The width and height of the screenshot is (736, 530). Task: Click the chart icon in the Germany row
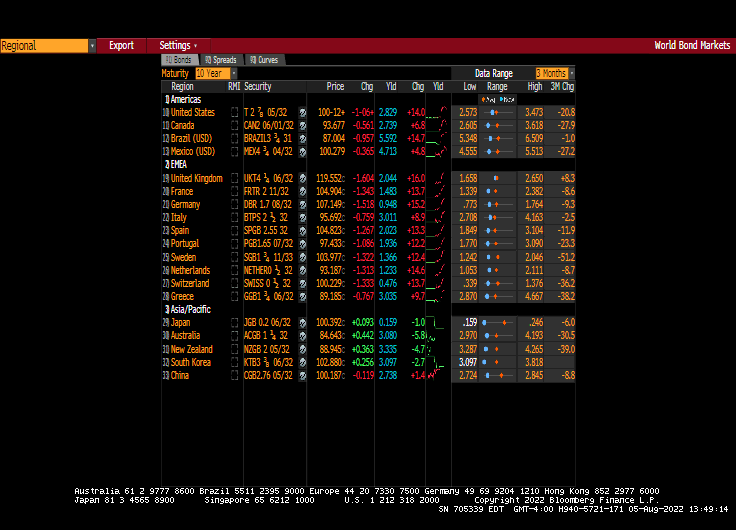point(302,205)
